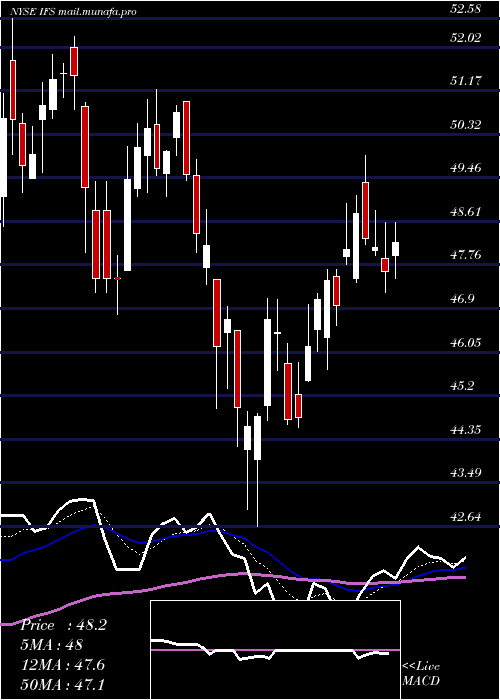Click the <<Live MACD label
The image size is (500, 700).
(421, 674)
